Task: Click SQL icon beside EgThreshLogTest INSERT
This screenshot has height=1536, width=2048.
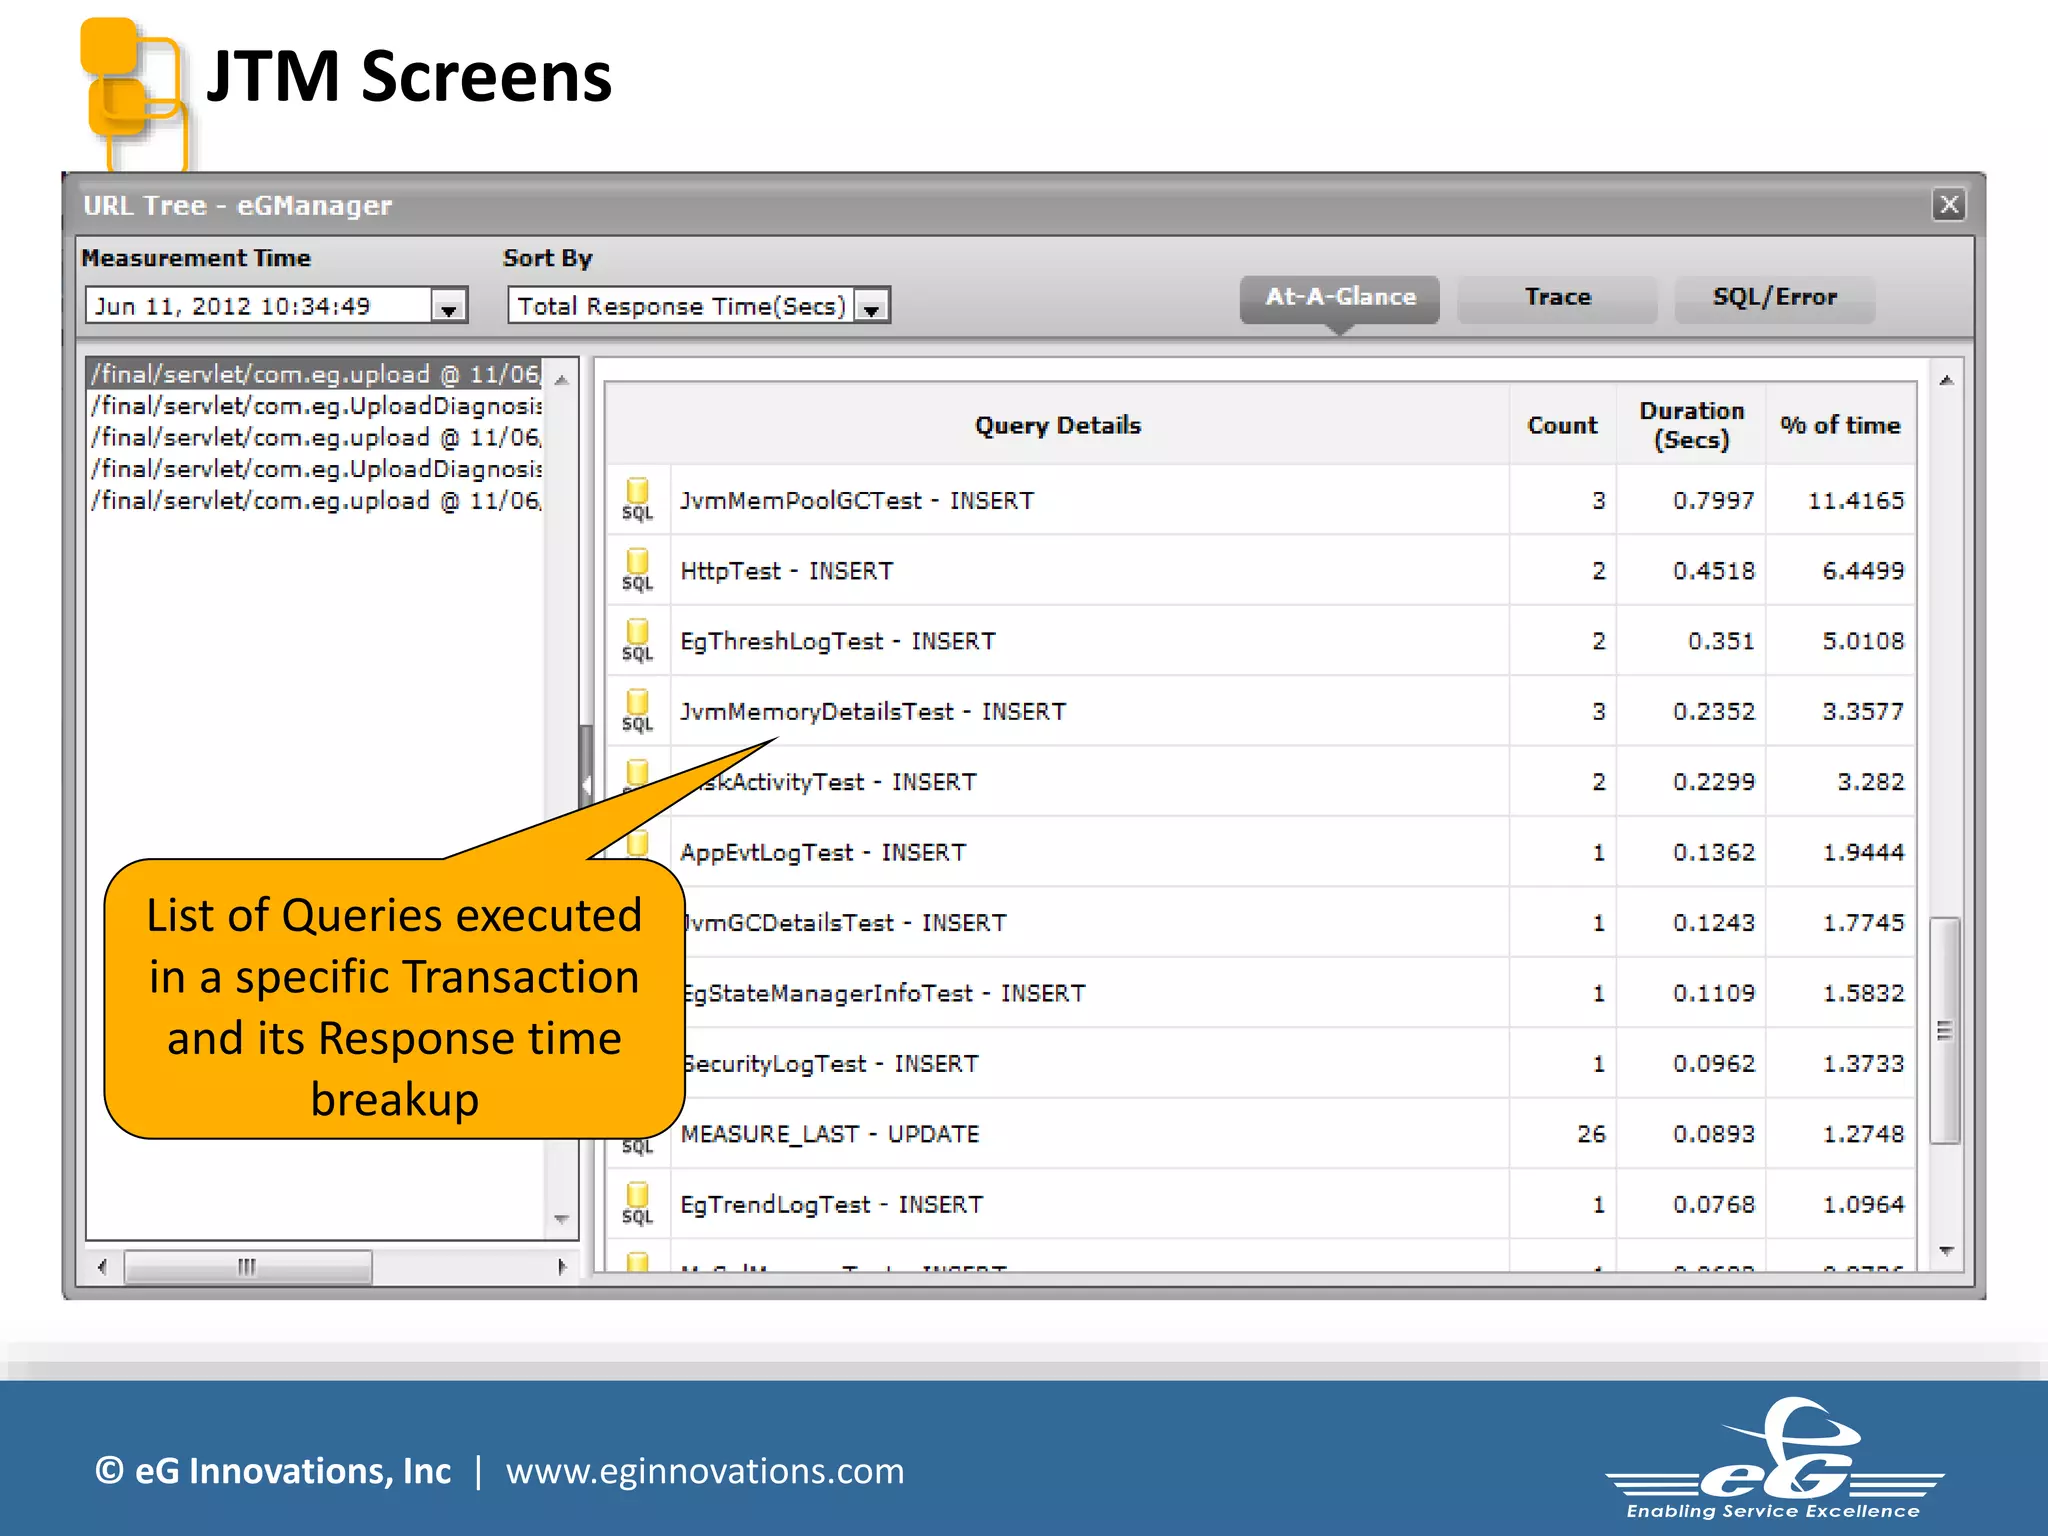Action: (x=637, y=640)
